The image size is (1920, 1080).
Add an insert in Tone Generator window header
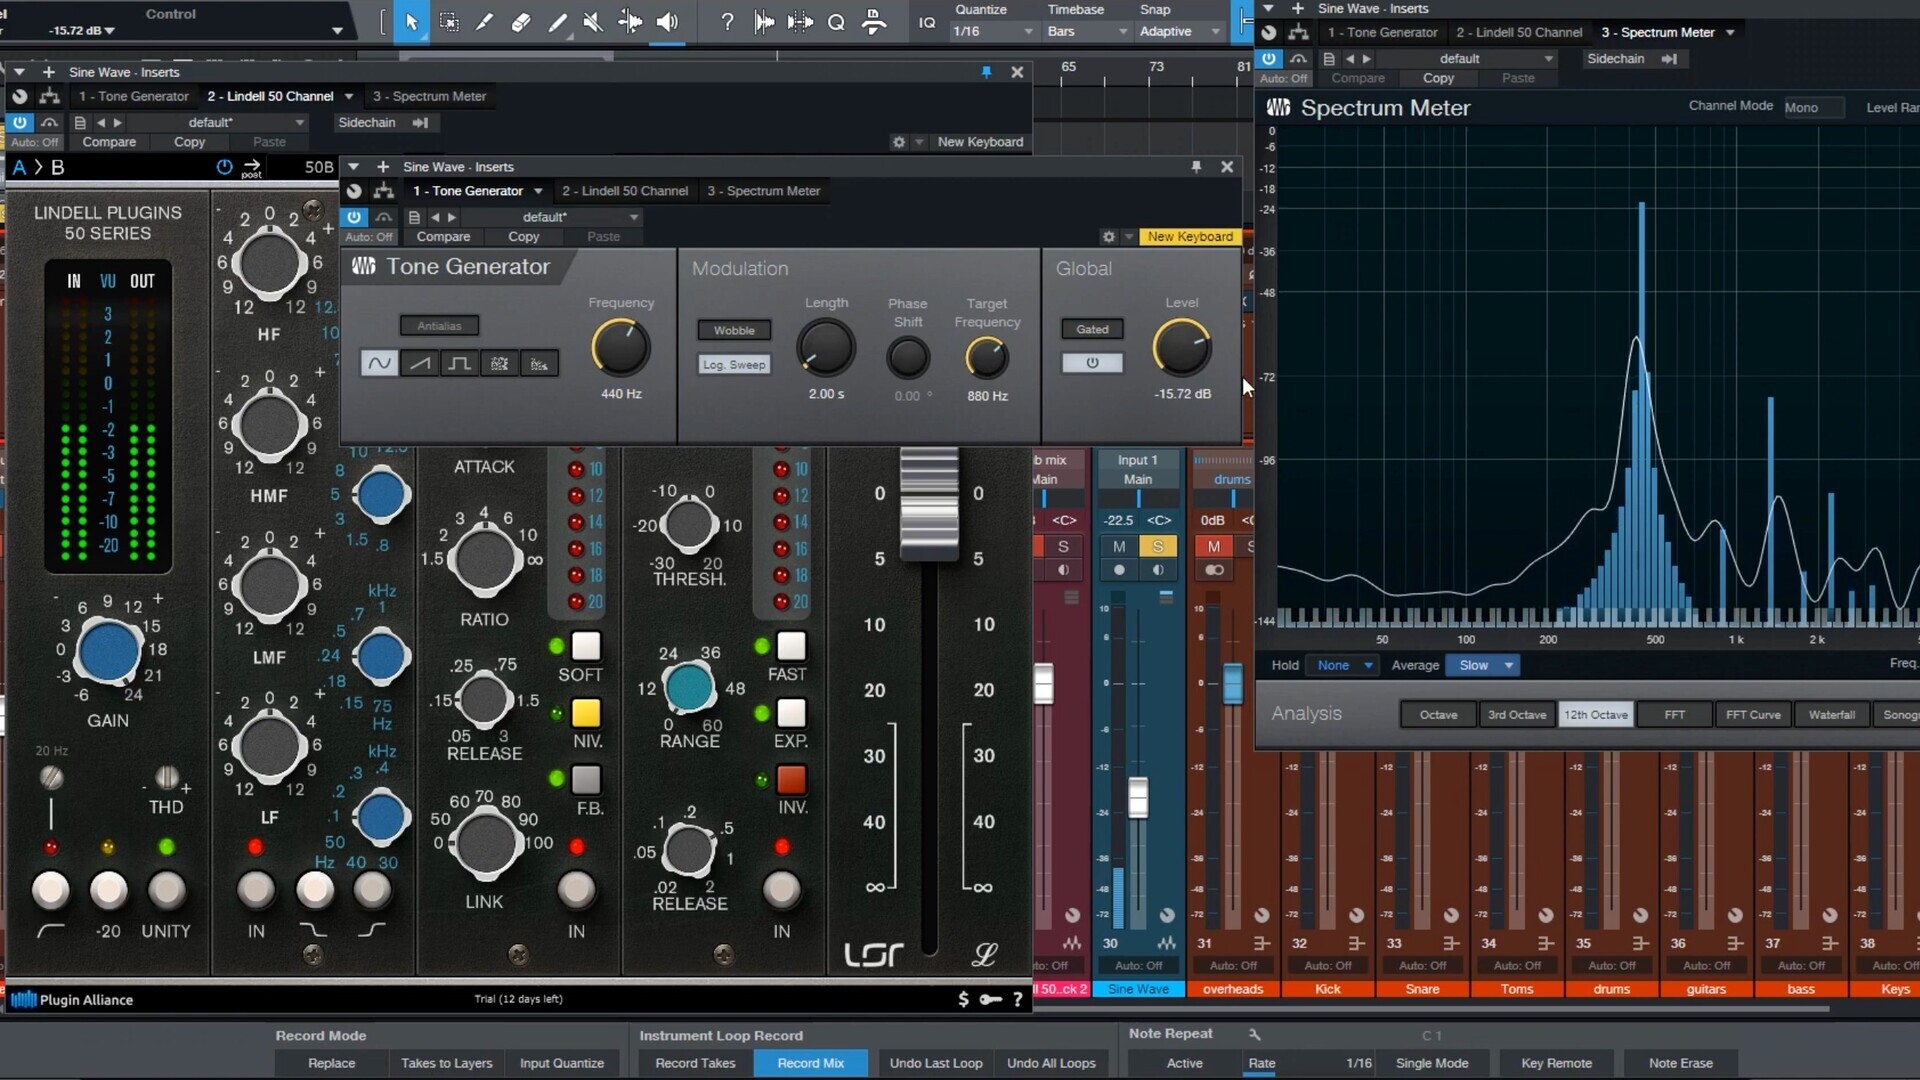[382, 167]
